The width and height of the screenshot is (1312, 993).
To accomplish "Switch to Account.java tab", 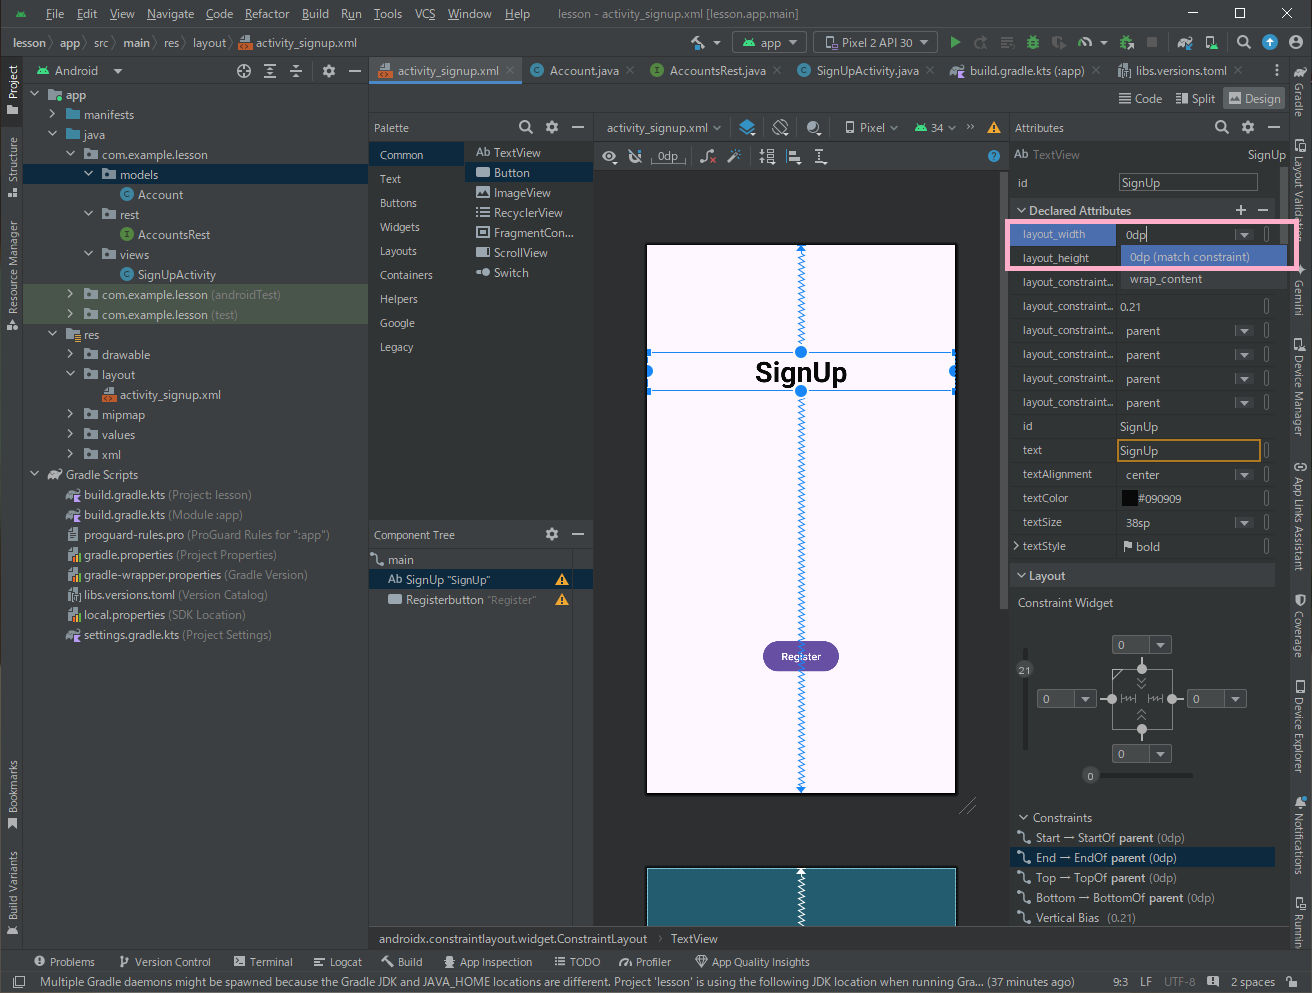I will [x=584, y=71].
